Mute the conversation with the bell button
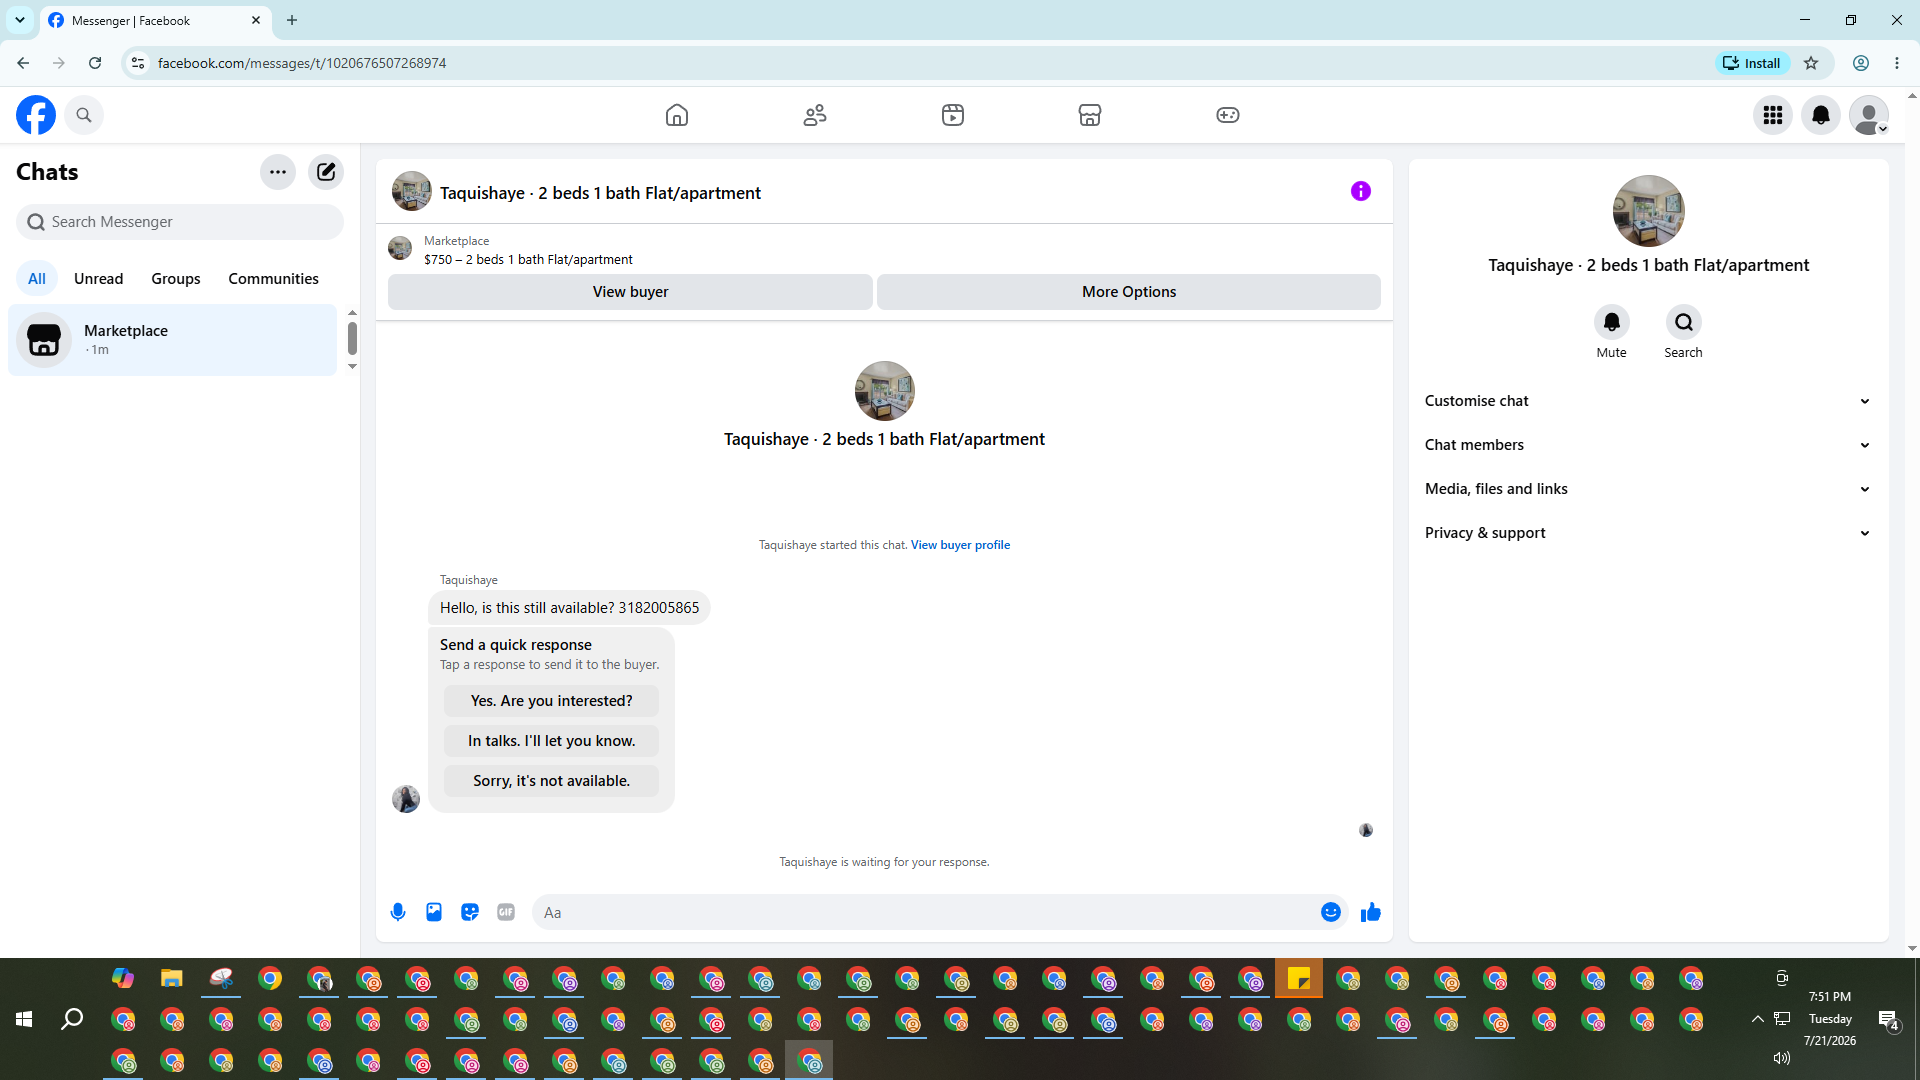Image resolution: width=1920 pixels, height=1080 pixels. 1612,323
